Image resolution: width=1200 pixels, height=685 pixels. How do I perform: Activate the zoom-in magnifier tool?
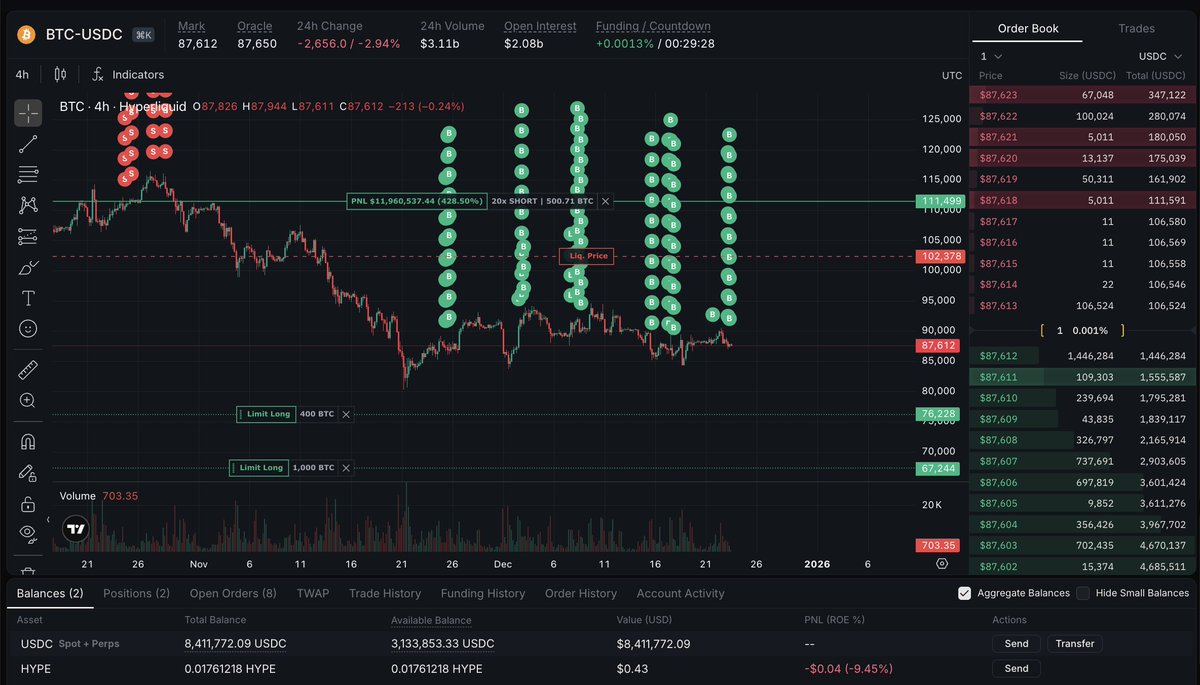[28, 400]
